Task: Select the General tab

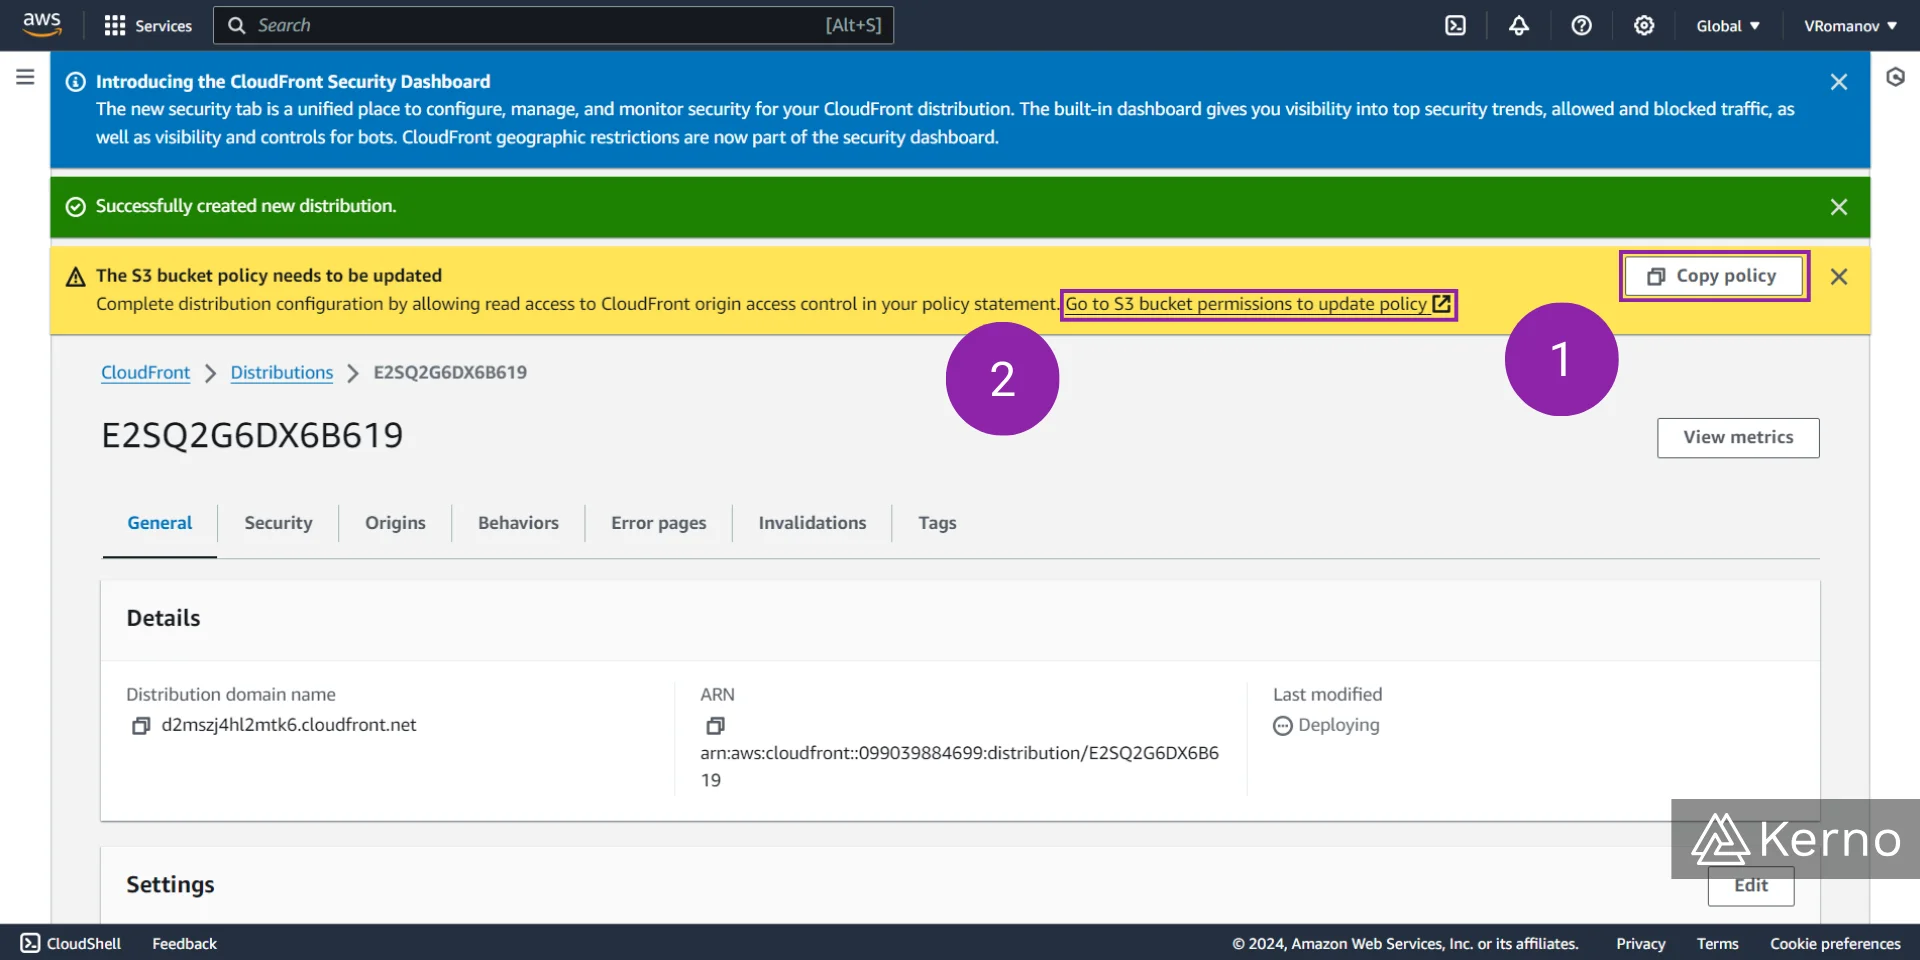Action: 160,523
